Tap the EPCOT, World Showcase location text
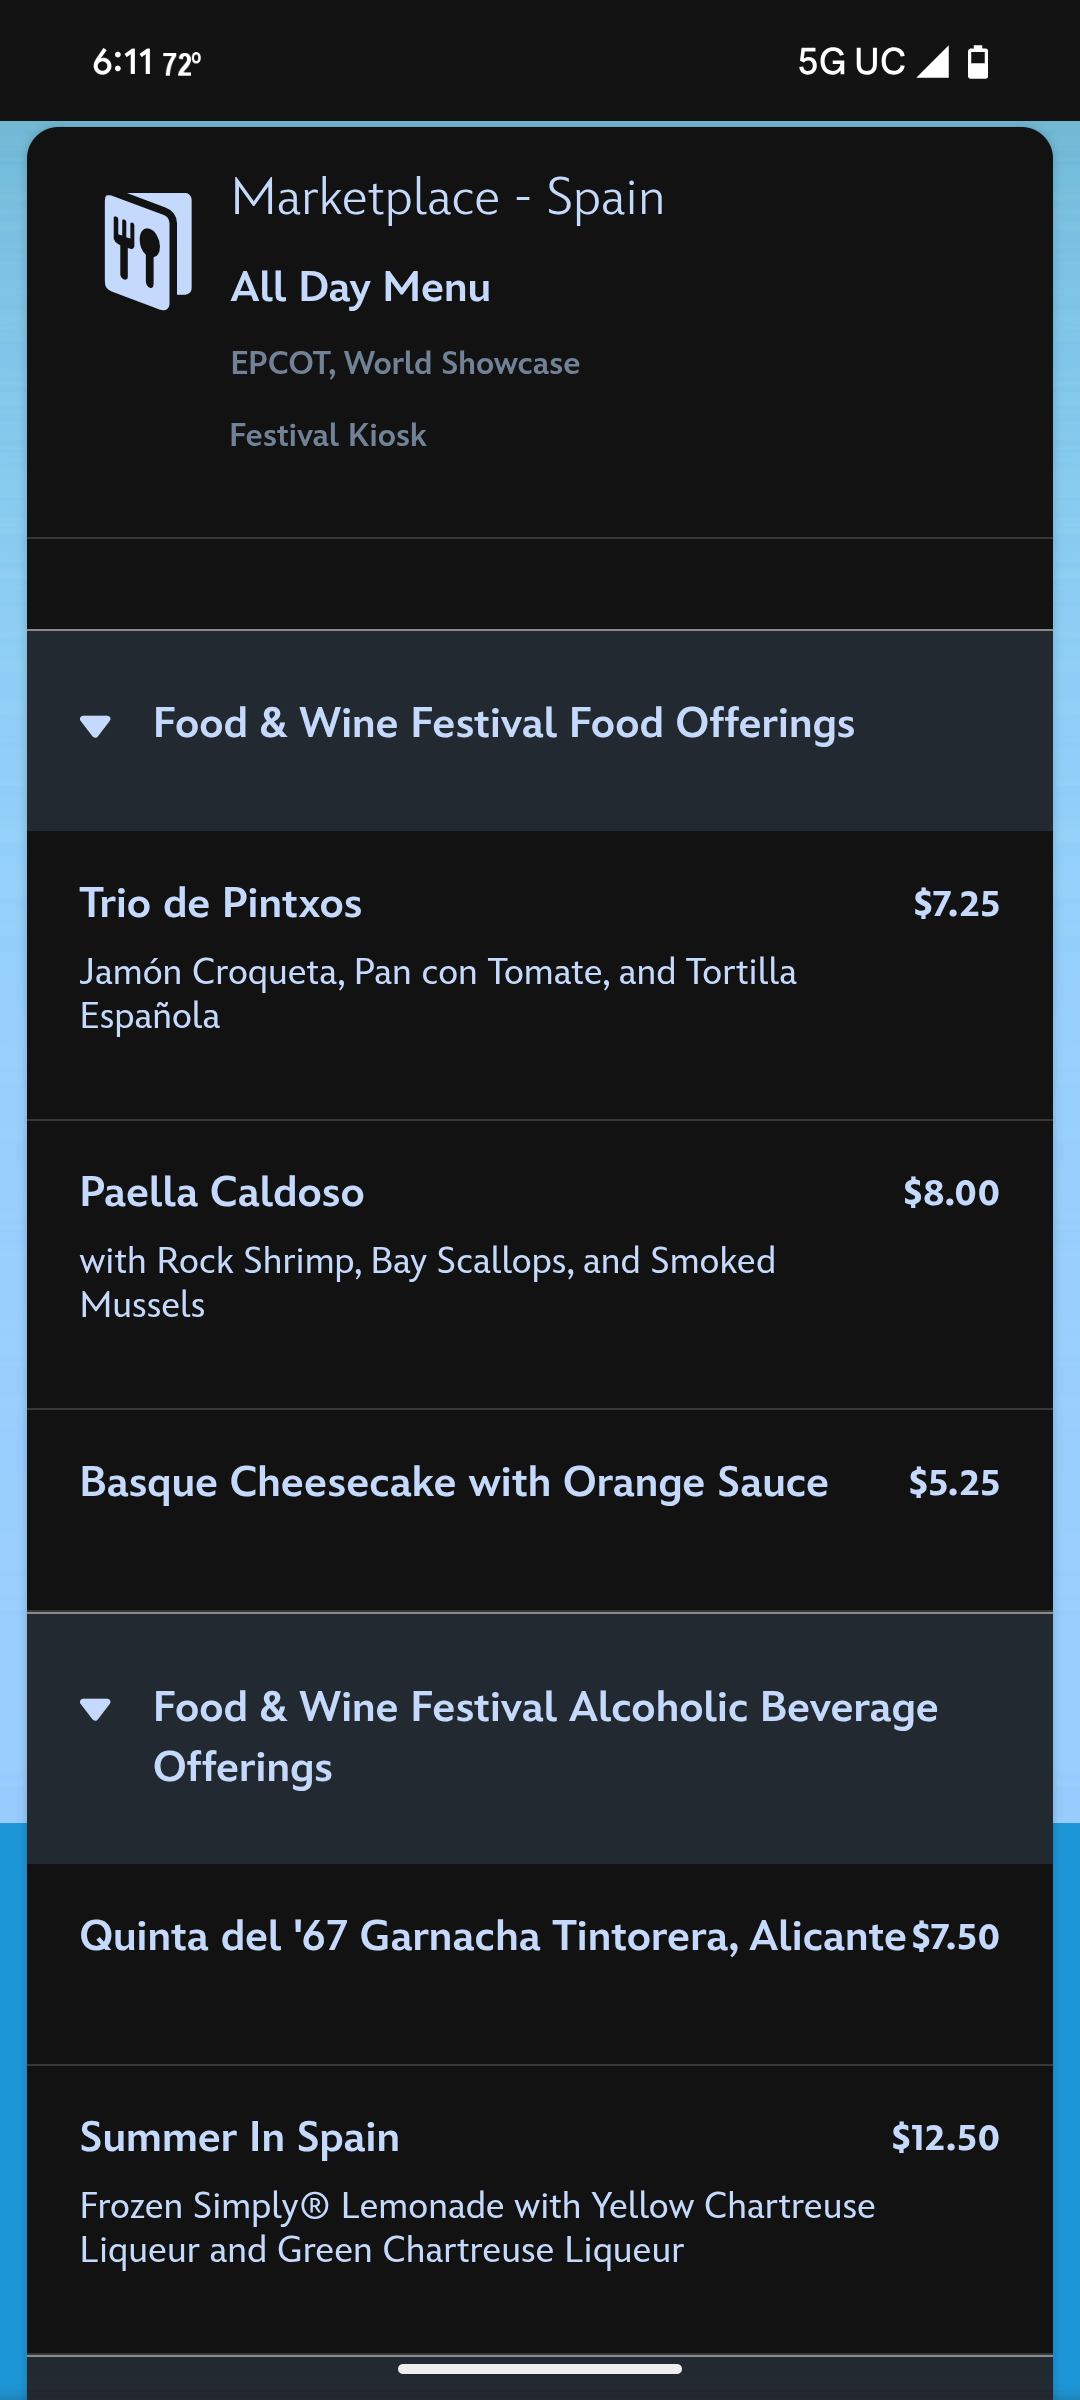This screenshot has width=1080, height=2400. (405, 363)
